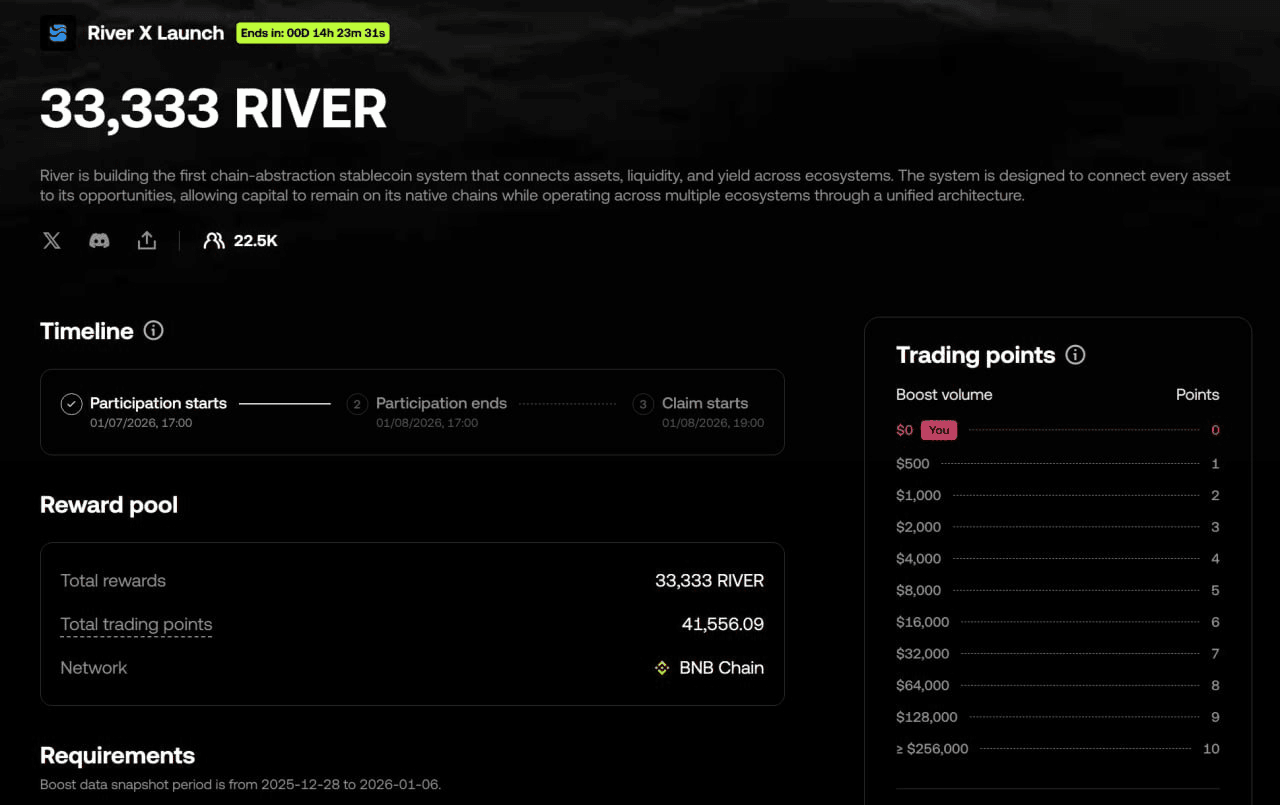Image resolution: width=1280 pixels, height=805 pixels.
Task: Select the $500 boost volume tier
Action: click(913, 464)
